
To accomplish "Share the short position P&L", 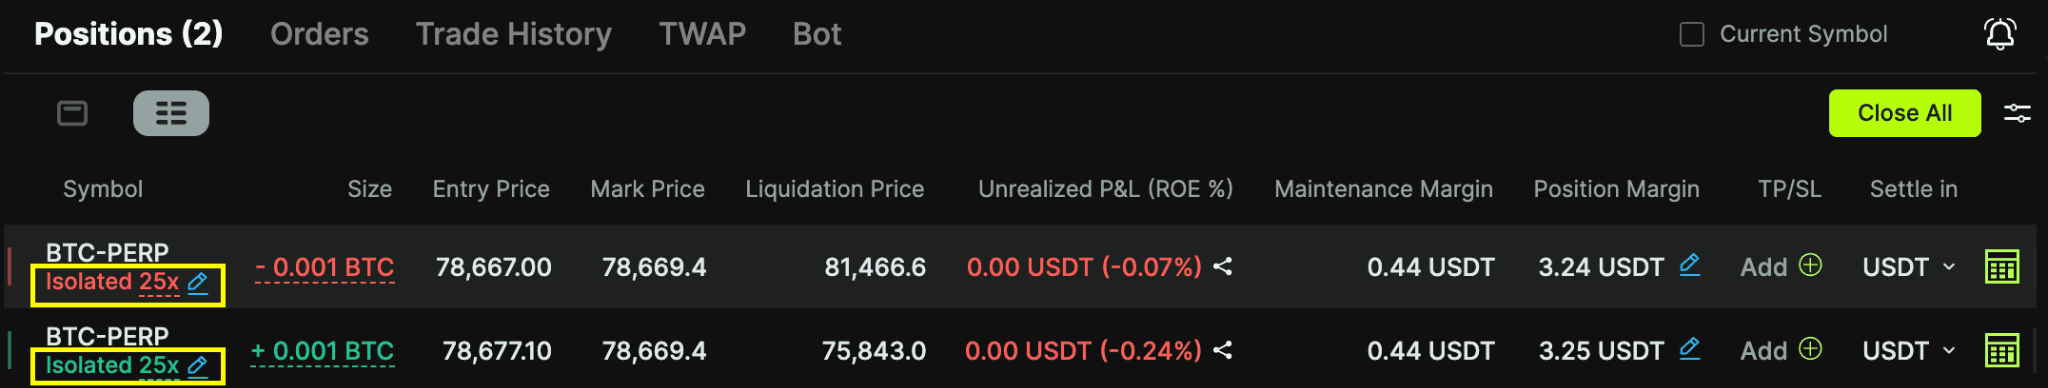I will click(x=1222, y=267).
